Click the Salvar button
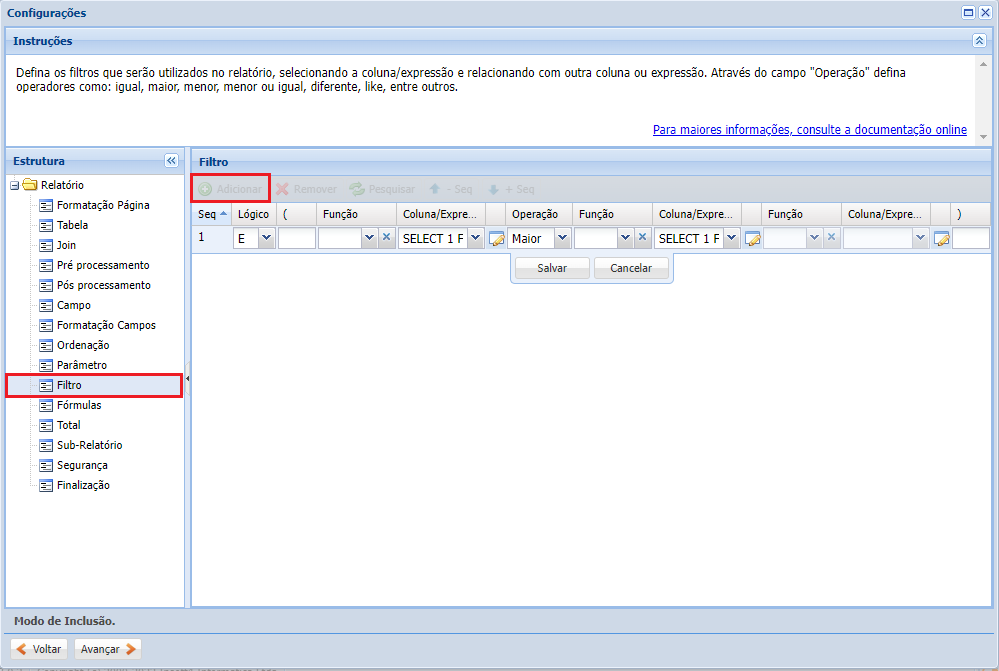The image size is (999, 671). tap(551, 268)
